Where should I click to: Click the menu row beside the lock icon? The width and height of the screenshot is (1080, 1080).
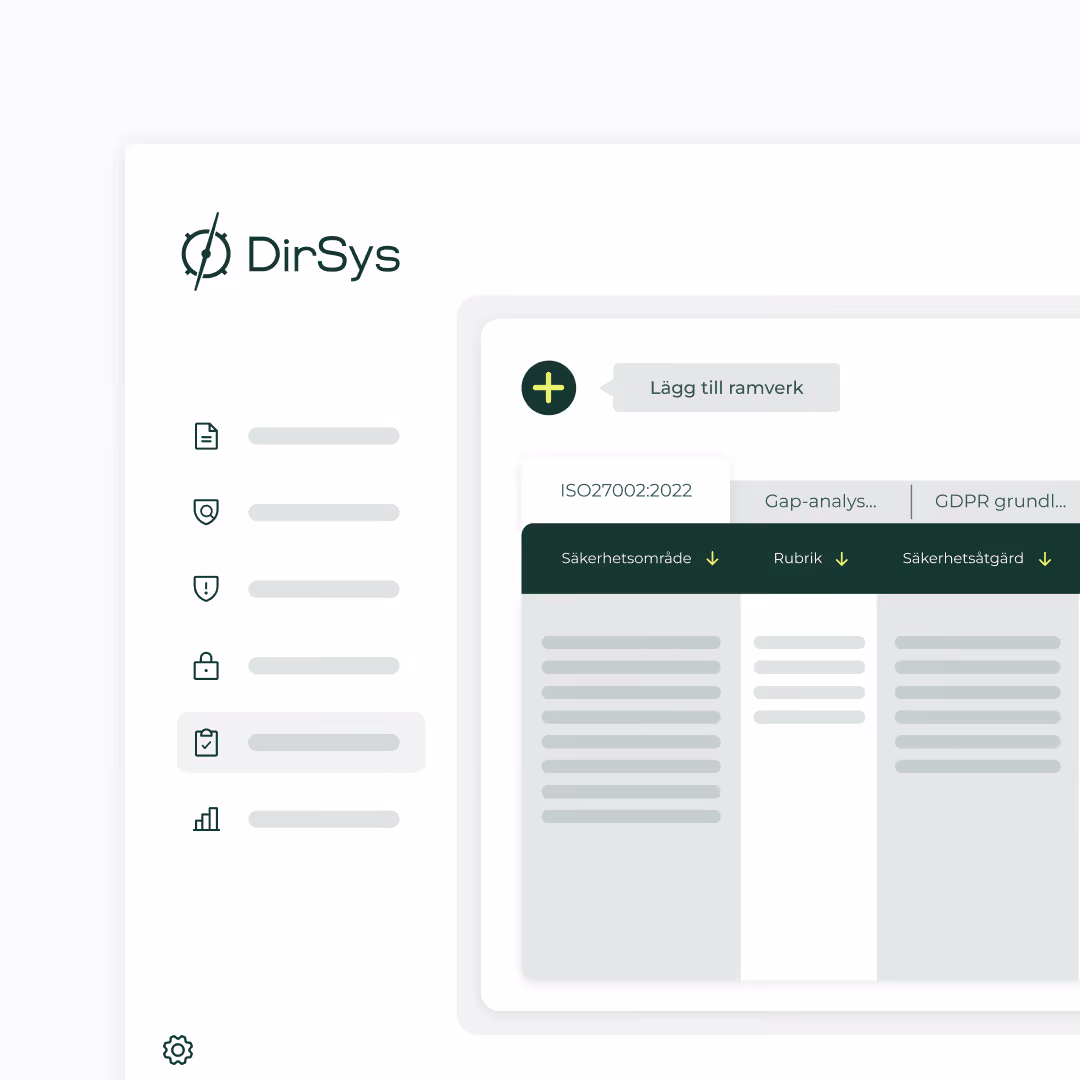click(x=323, y=666)
